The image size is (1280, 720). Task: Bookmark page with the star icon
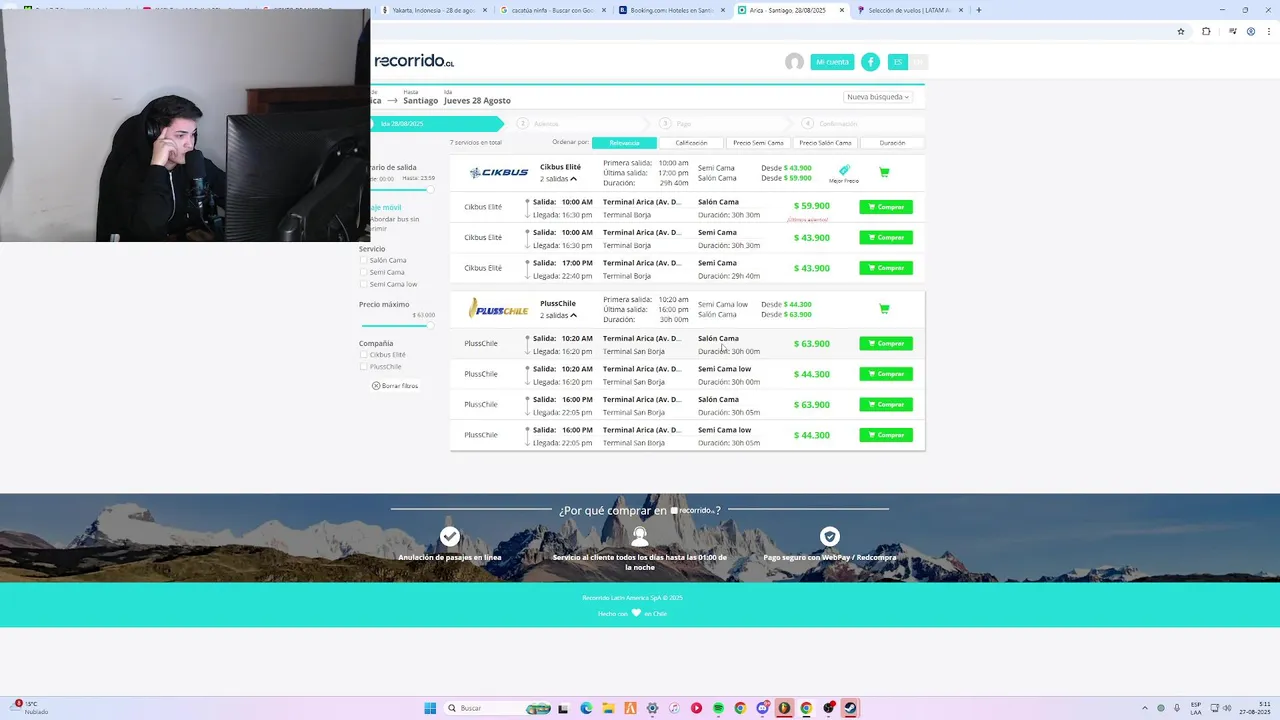pos(1181,31)
